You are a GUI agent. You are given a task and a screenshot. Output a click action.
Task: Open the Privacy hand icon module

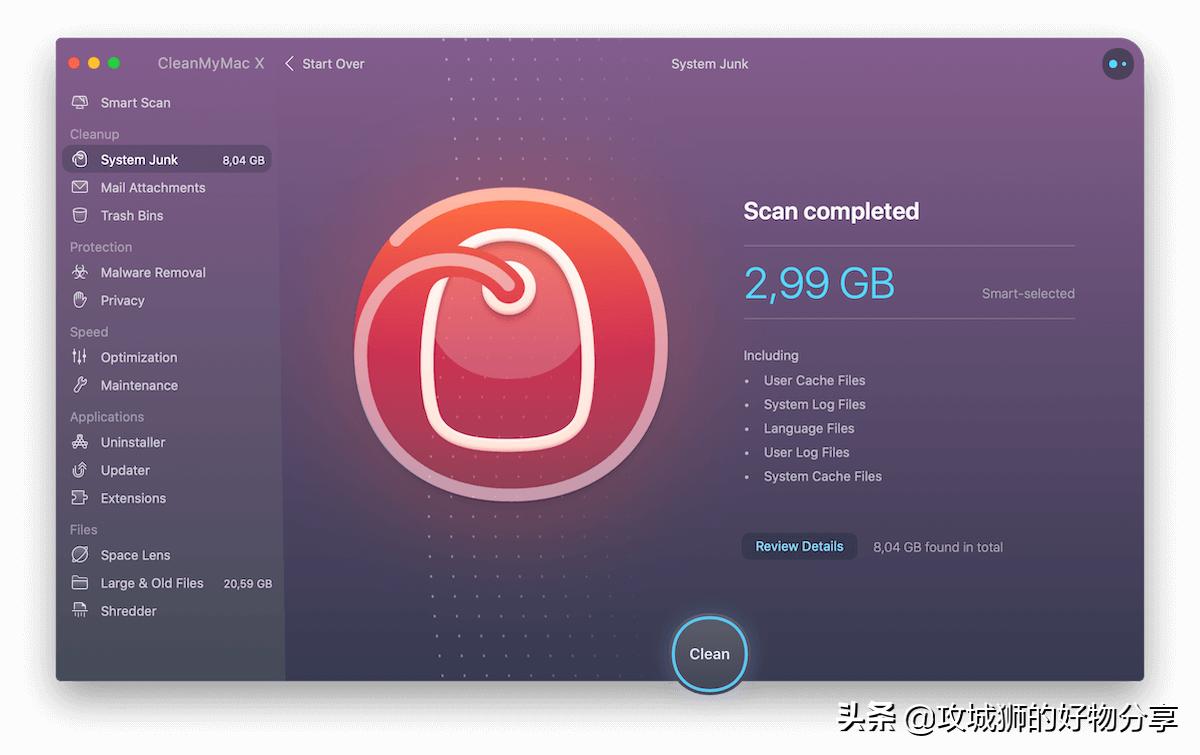pyautogui.click(x=80, y=301)
